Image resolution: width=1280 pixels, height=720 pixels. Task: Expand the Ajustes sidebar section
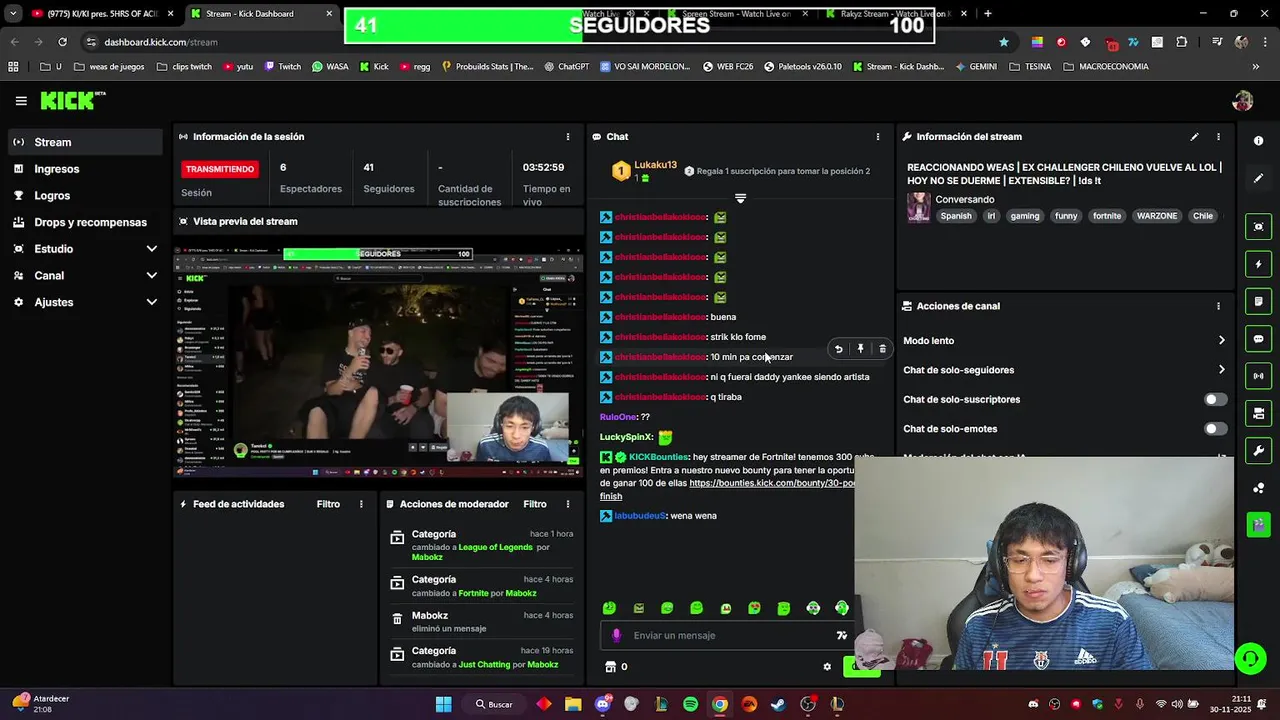tap(85, 302)
